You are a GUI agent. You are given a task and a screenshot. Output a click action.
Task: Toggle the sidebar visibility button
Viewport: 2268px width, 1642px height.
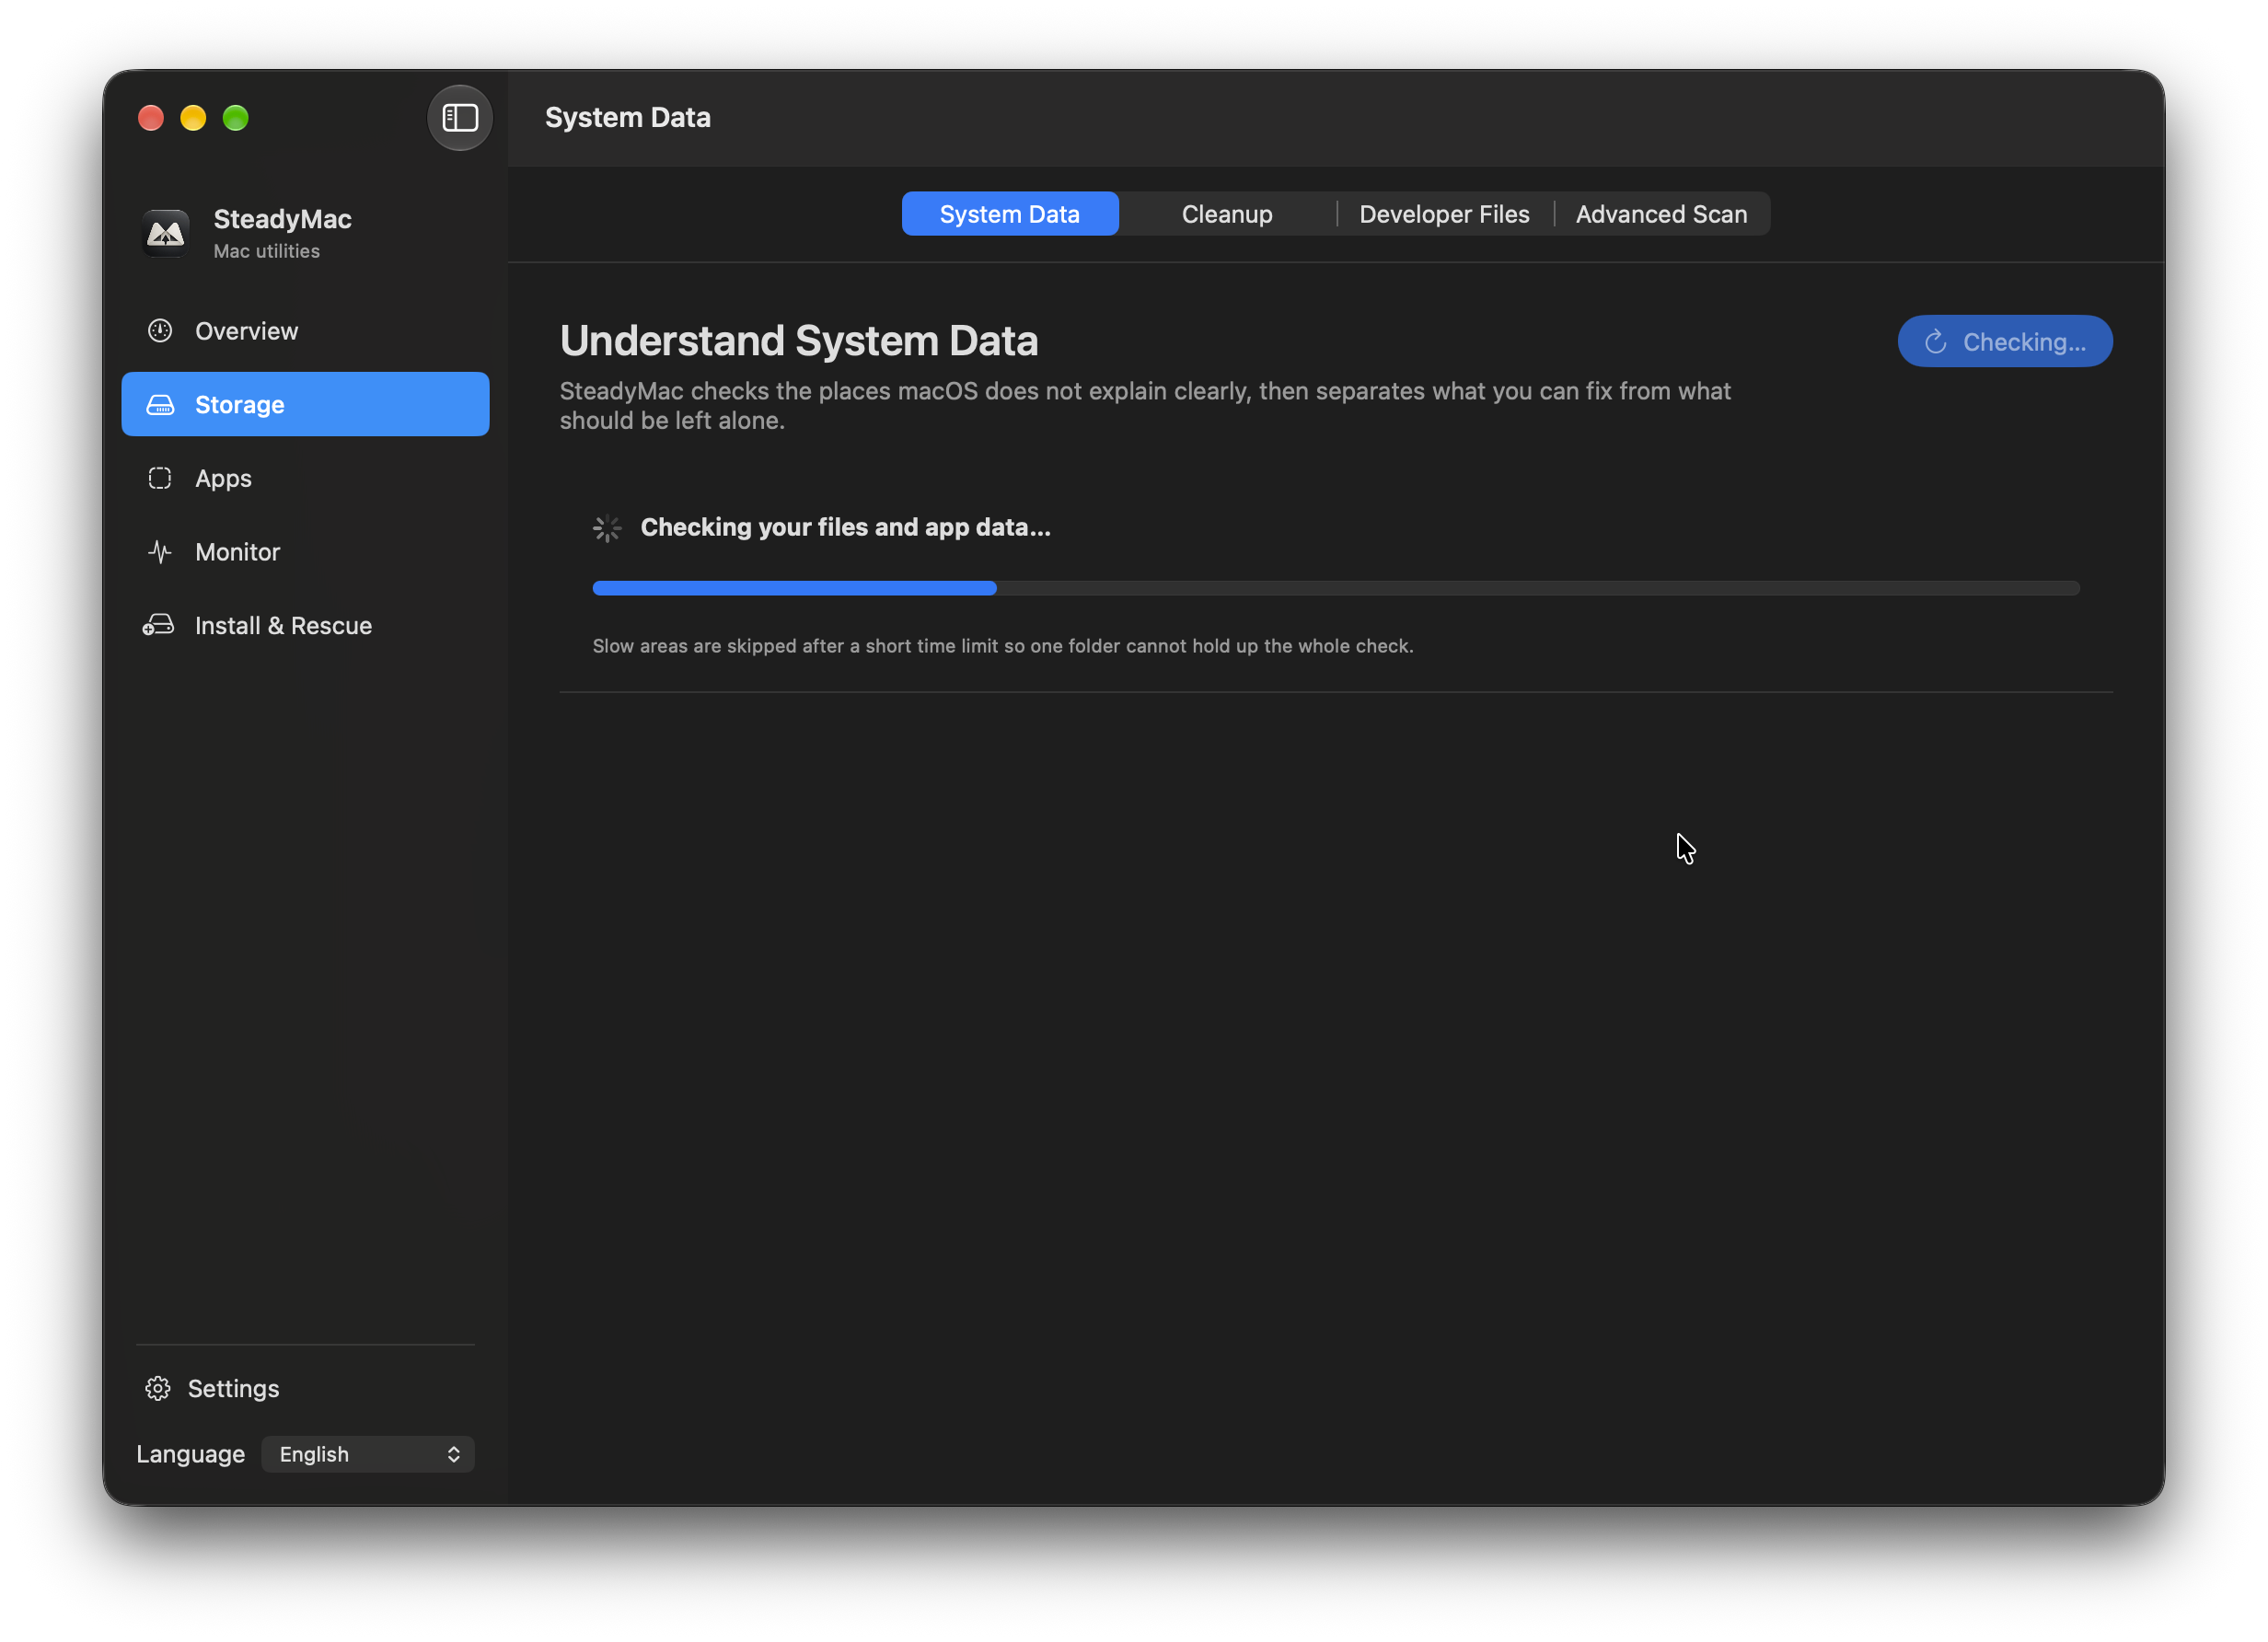click(460, 118)
